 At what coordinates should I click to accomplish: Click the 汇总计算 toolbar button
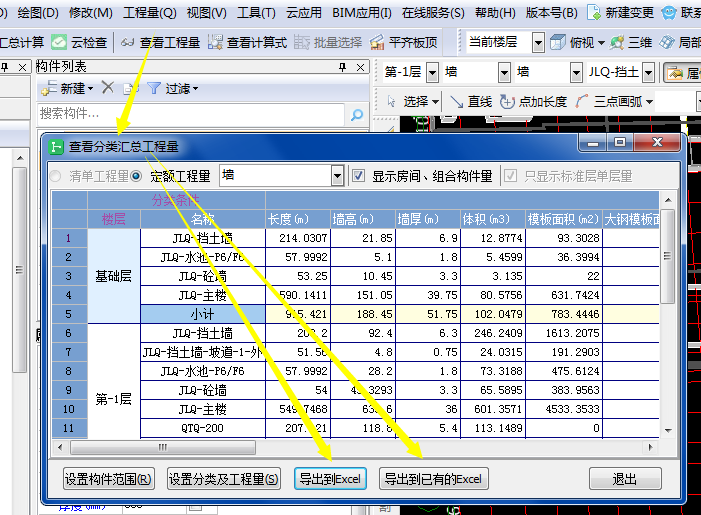click(22, 42)
